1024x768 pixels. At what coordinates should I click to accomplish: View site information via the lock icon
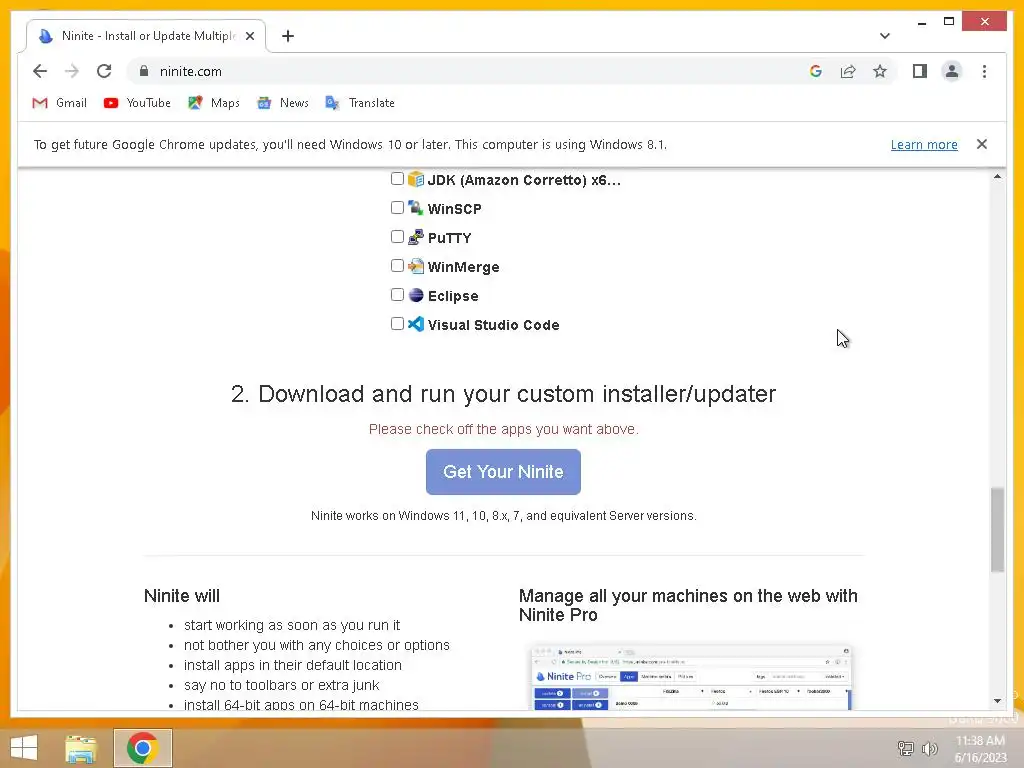pyautogui.click(x=144, y=71)
